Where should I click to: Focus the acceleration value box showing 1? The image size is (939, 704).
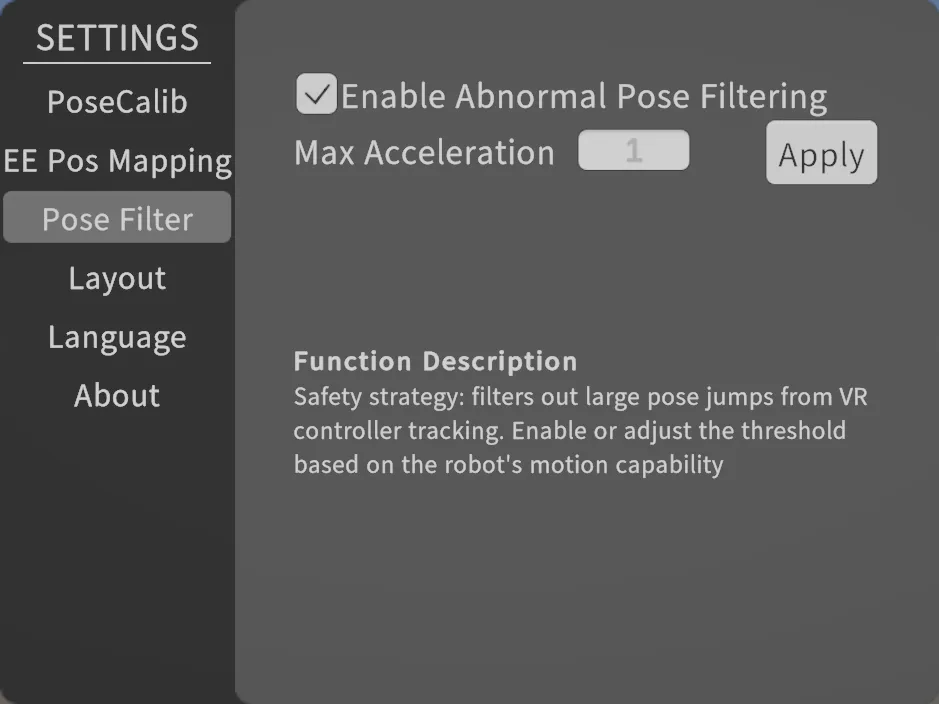pyautogui.click(x=634, y=150)
